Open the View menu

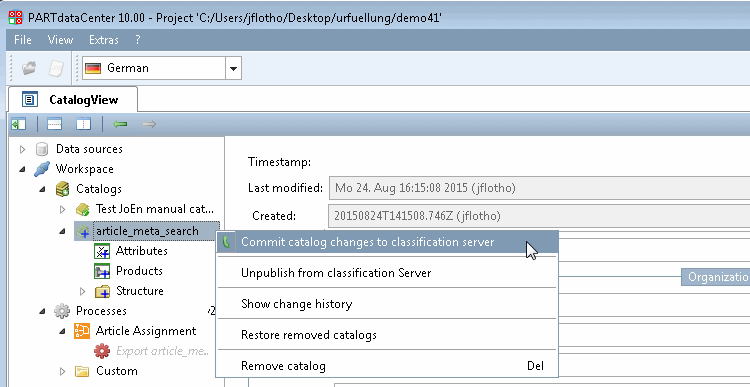pyautogui.click(x=60, y=40)
